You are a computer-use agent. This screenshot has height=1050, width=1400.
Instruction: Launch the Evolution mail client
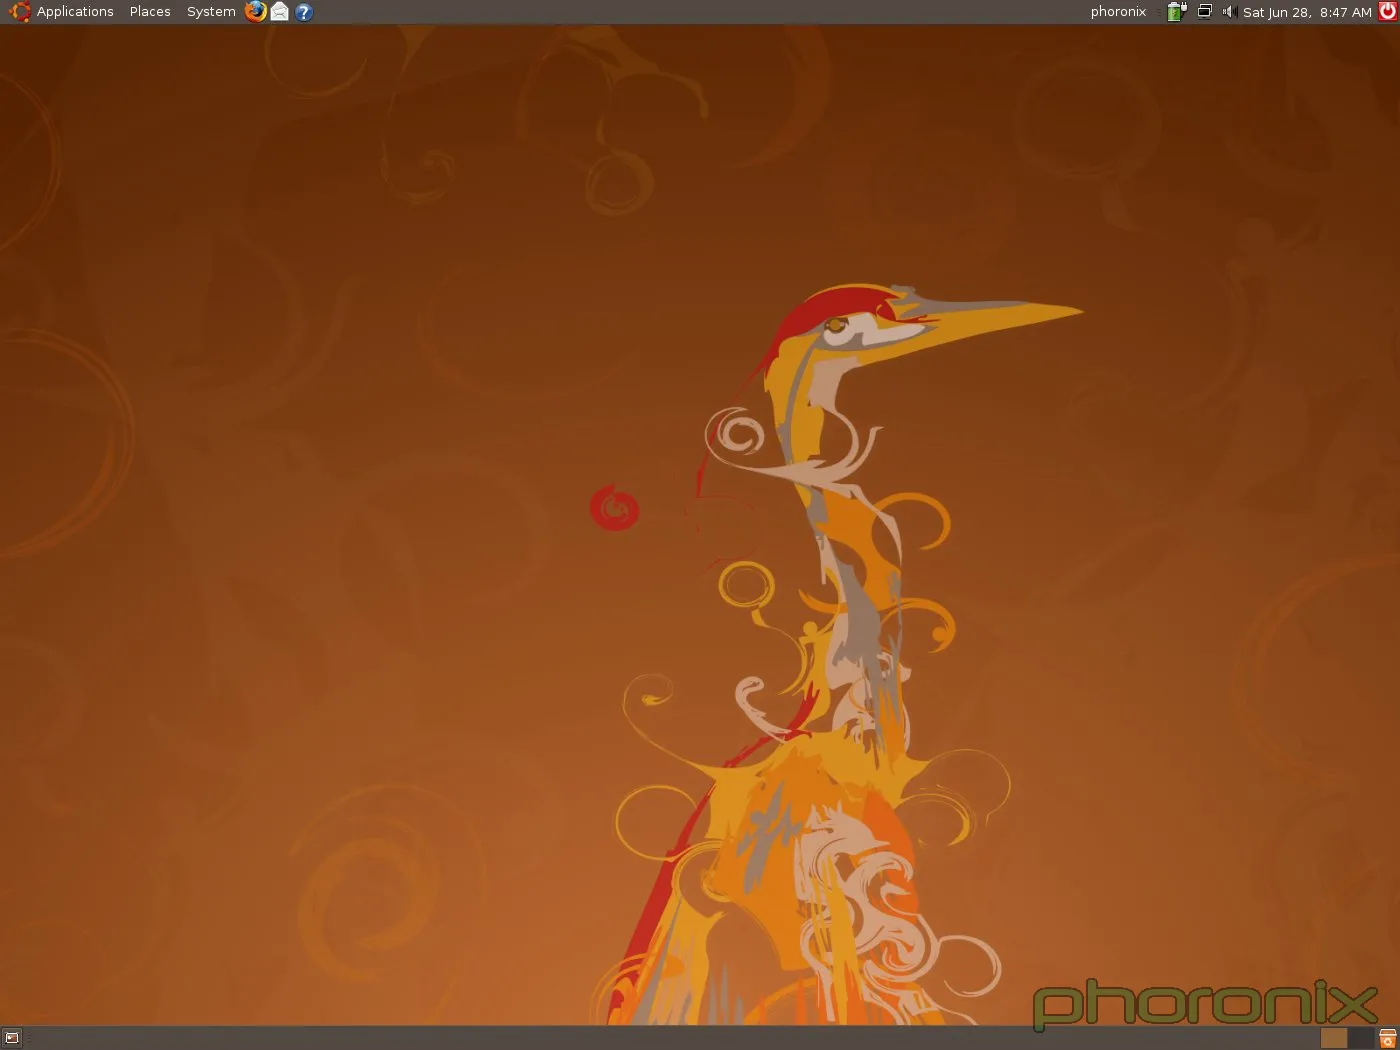point(280,12)
